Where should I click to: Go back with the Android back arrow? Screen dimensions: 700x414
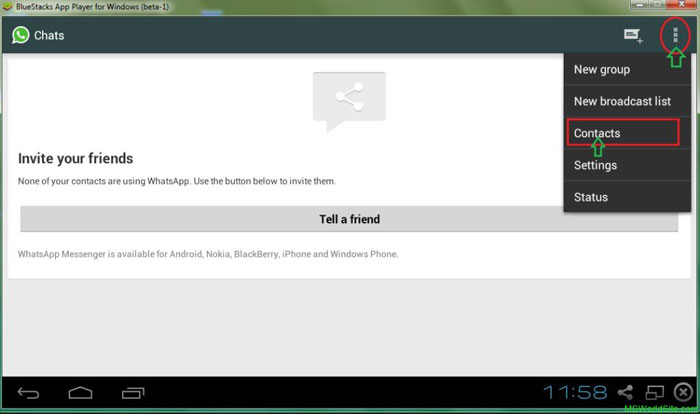coord(29,393)
